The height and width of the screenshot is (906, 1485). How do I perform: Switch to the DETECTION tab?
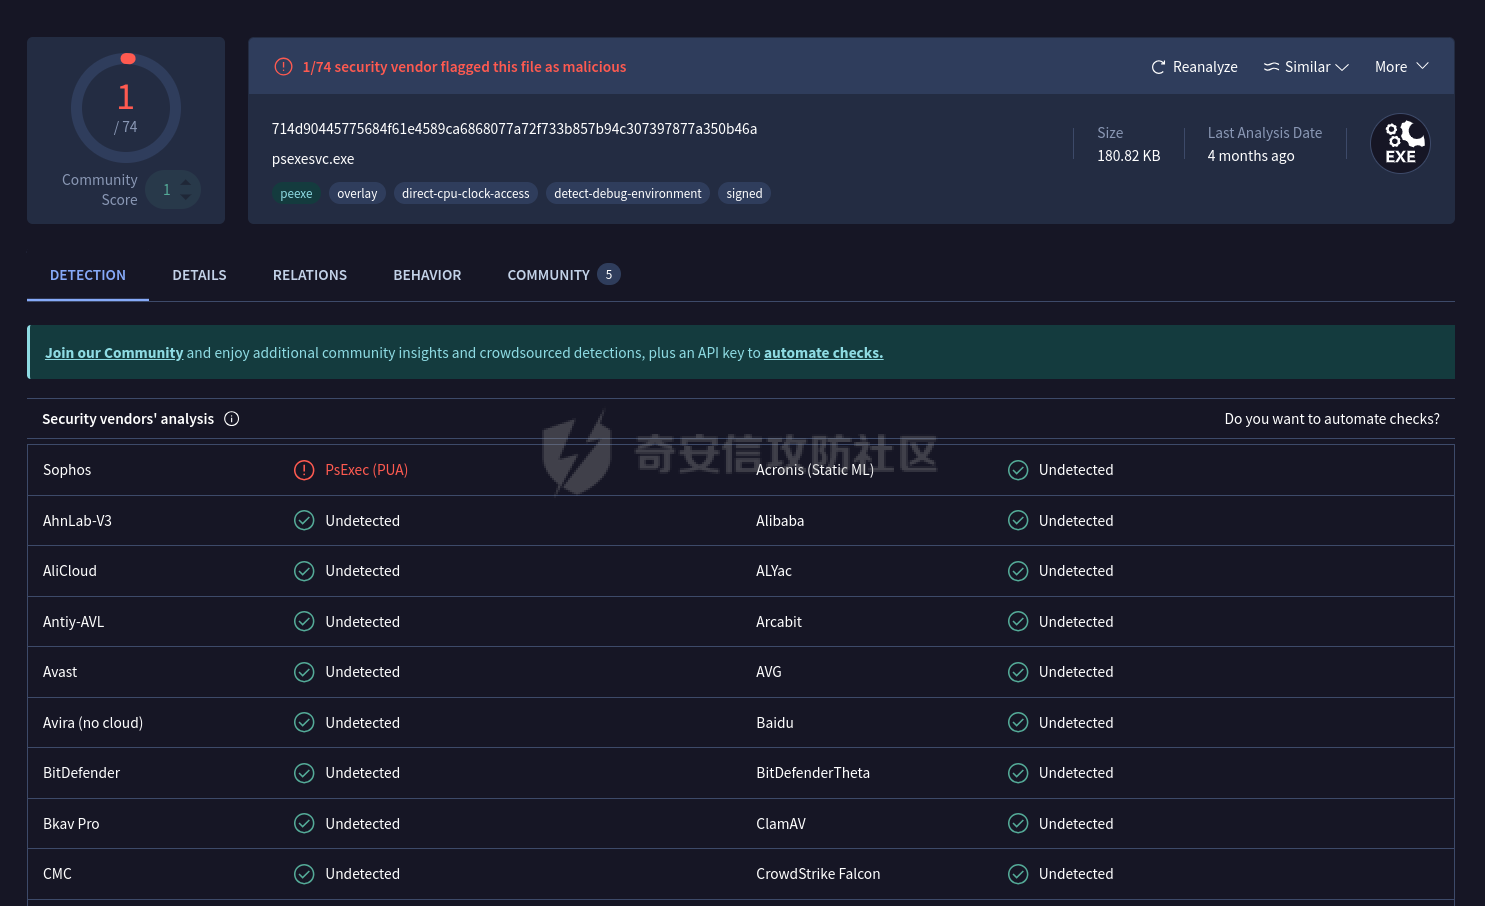click(88, 275)
